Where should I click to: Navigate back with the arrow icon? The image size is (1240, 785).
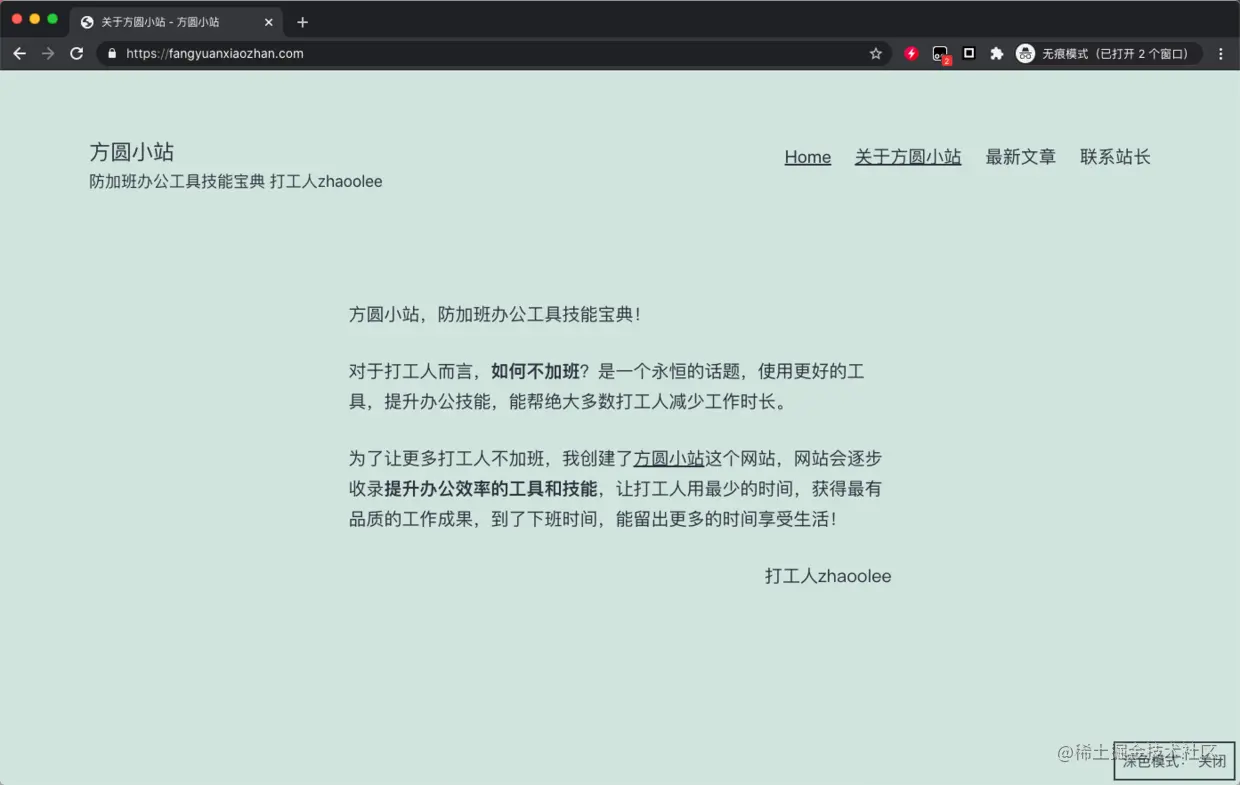[x=19, y=53]
